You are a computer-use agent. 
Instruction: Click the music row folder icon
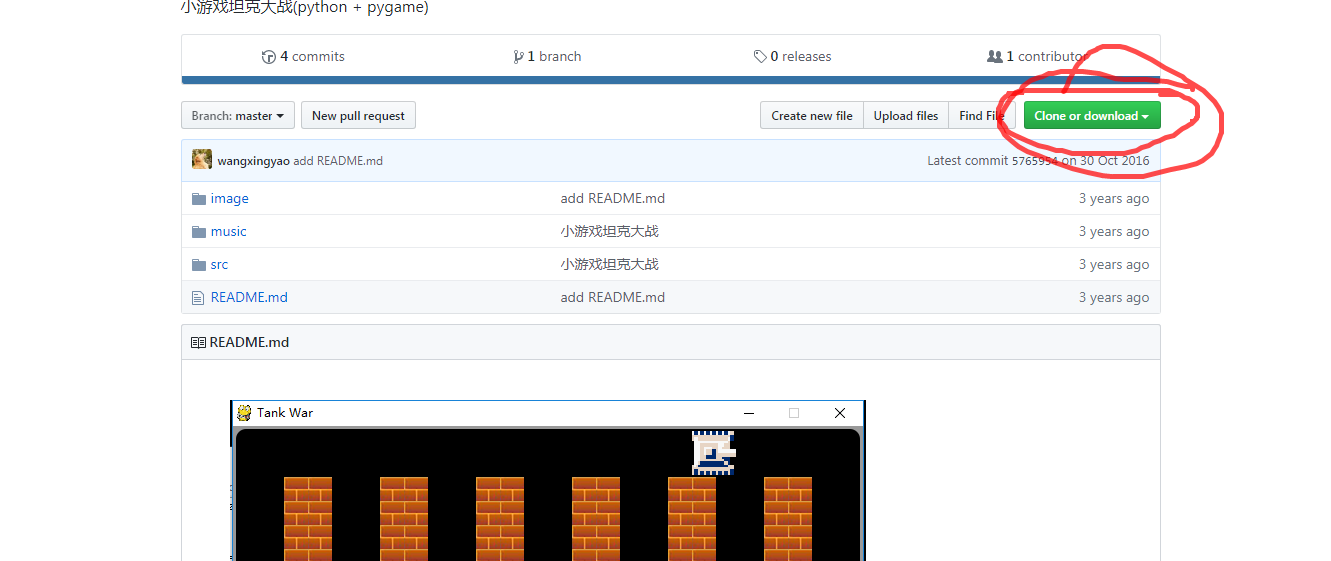tap(199, 232)
